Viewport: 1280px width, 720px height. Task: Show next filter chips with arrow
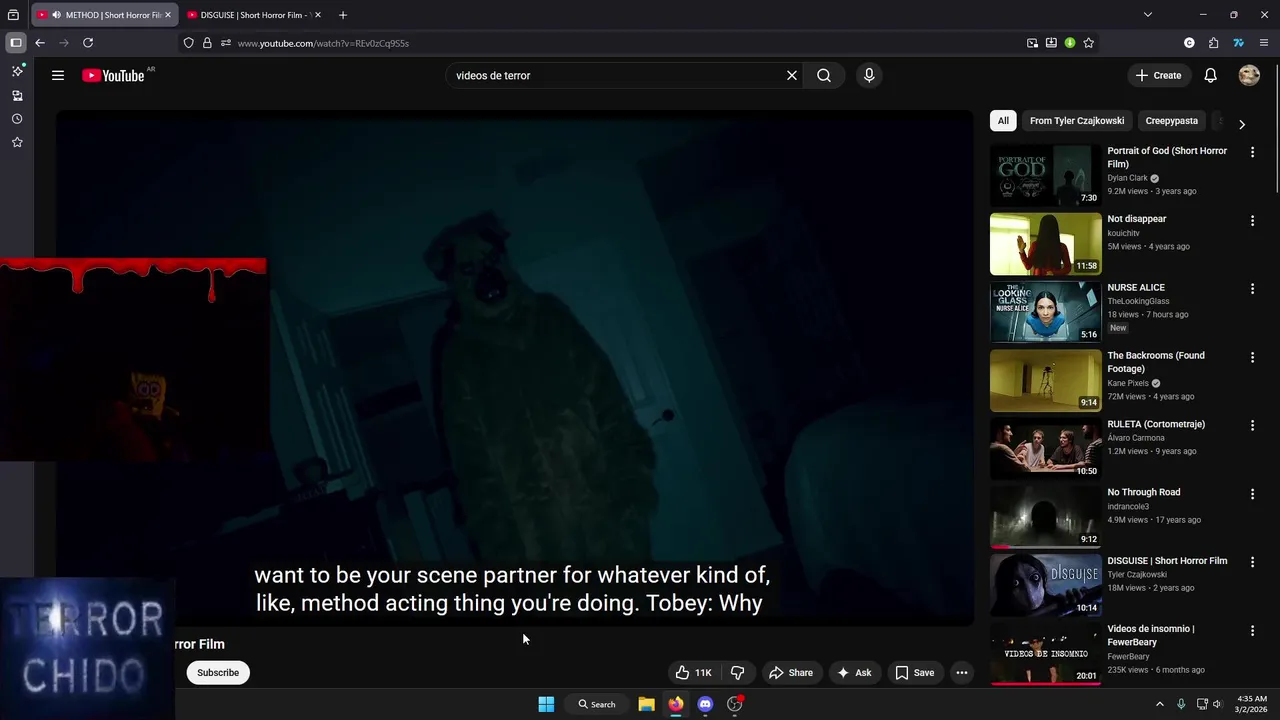pyautogui.click(x=1242, y=124)
